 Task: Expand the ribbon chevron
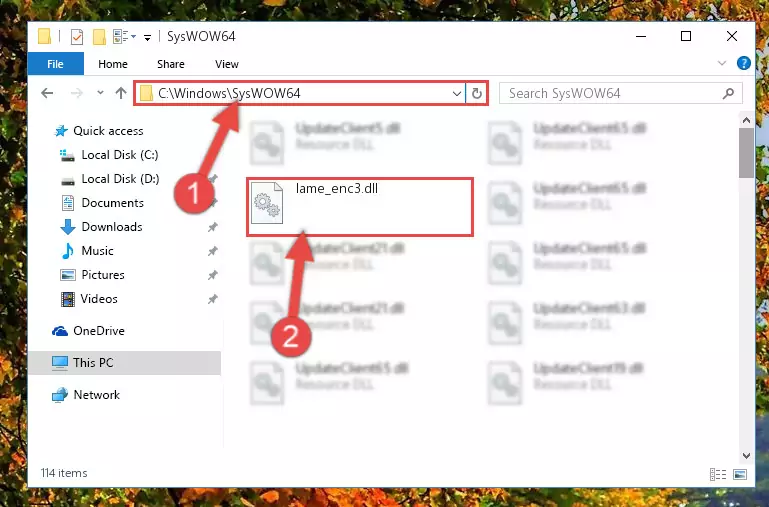722,63
